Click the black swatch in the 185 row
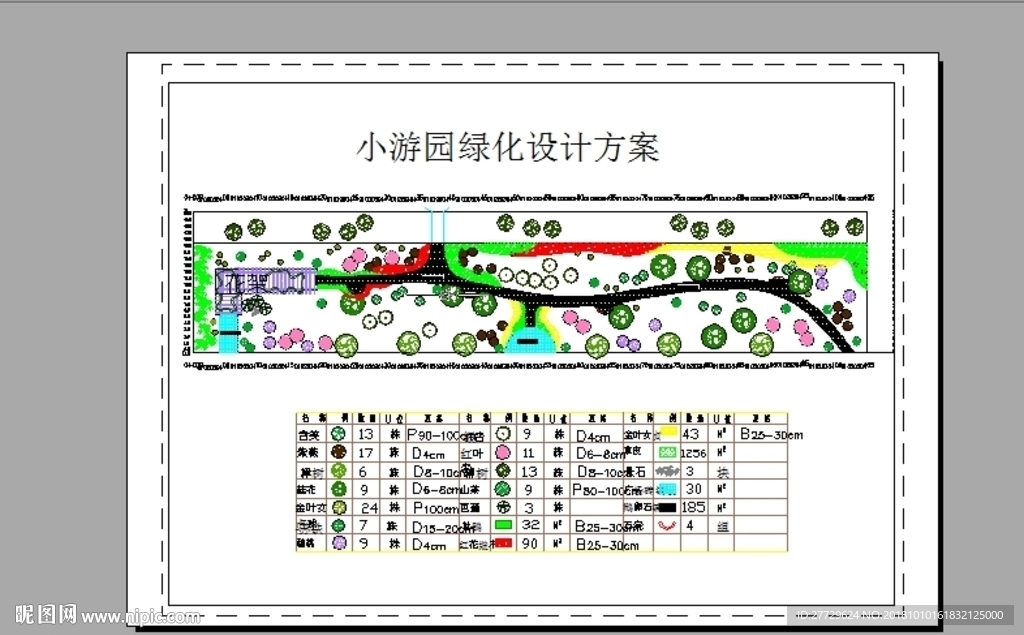Image resolution: width=1024 pixels, height=635 pixels. coord(667,507)
